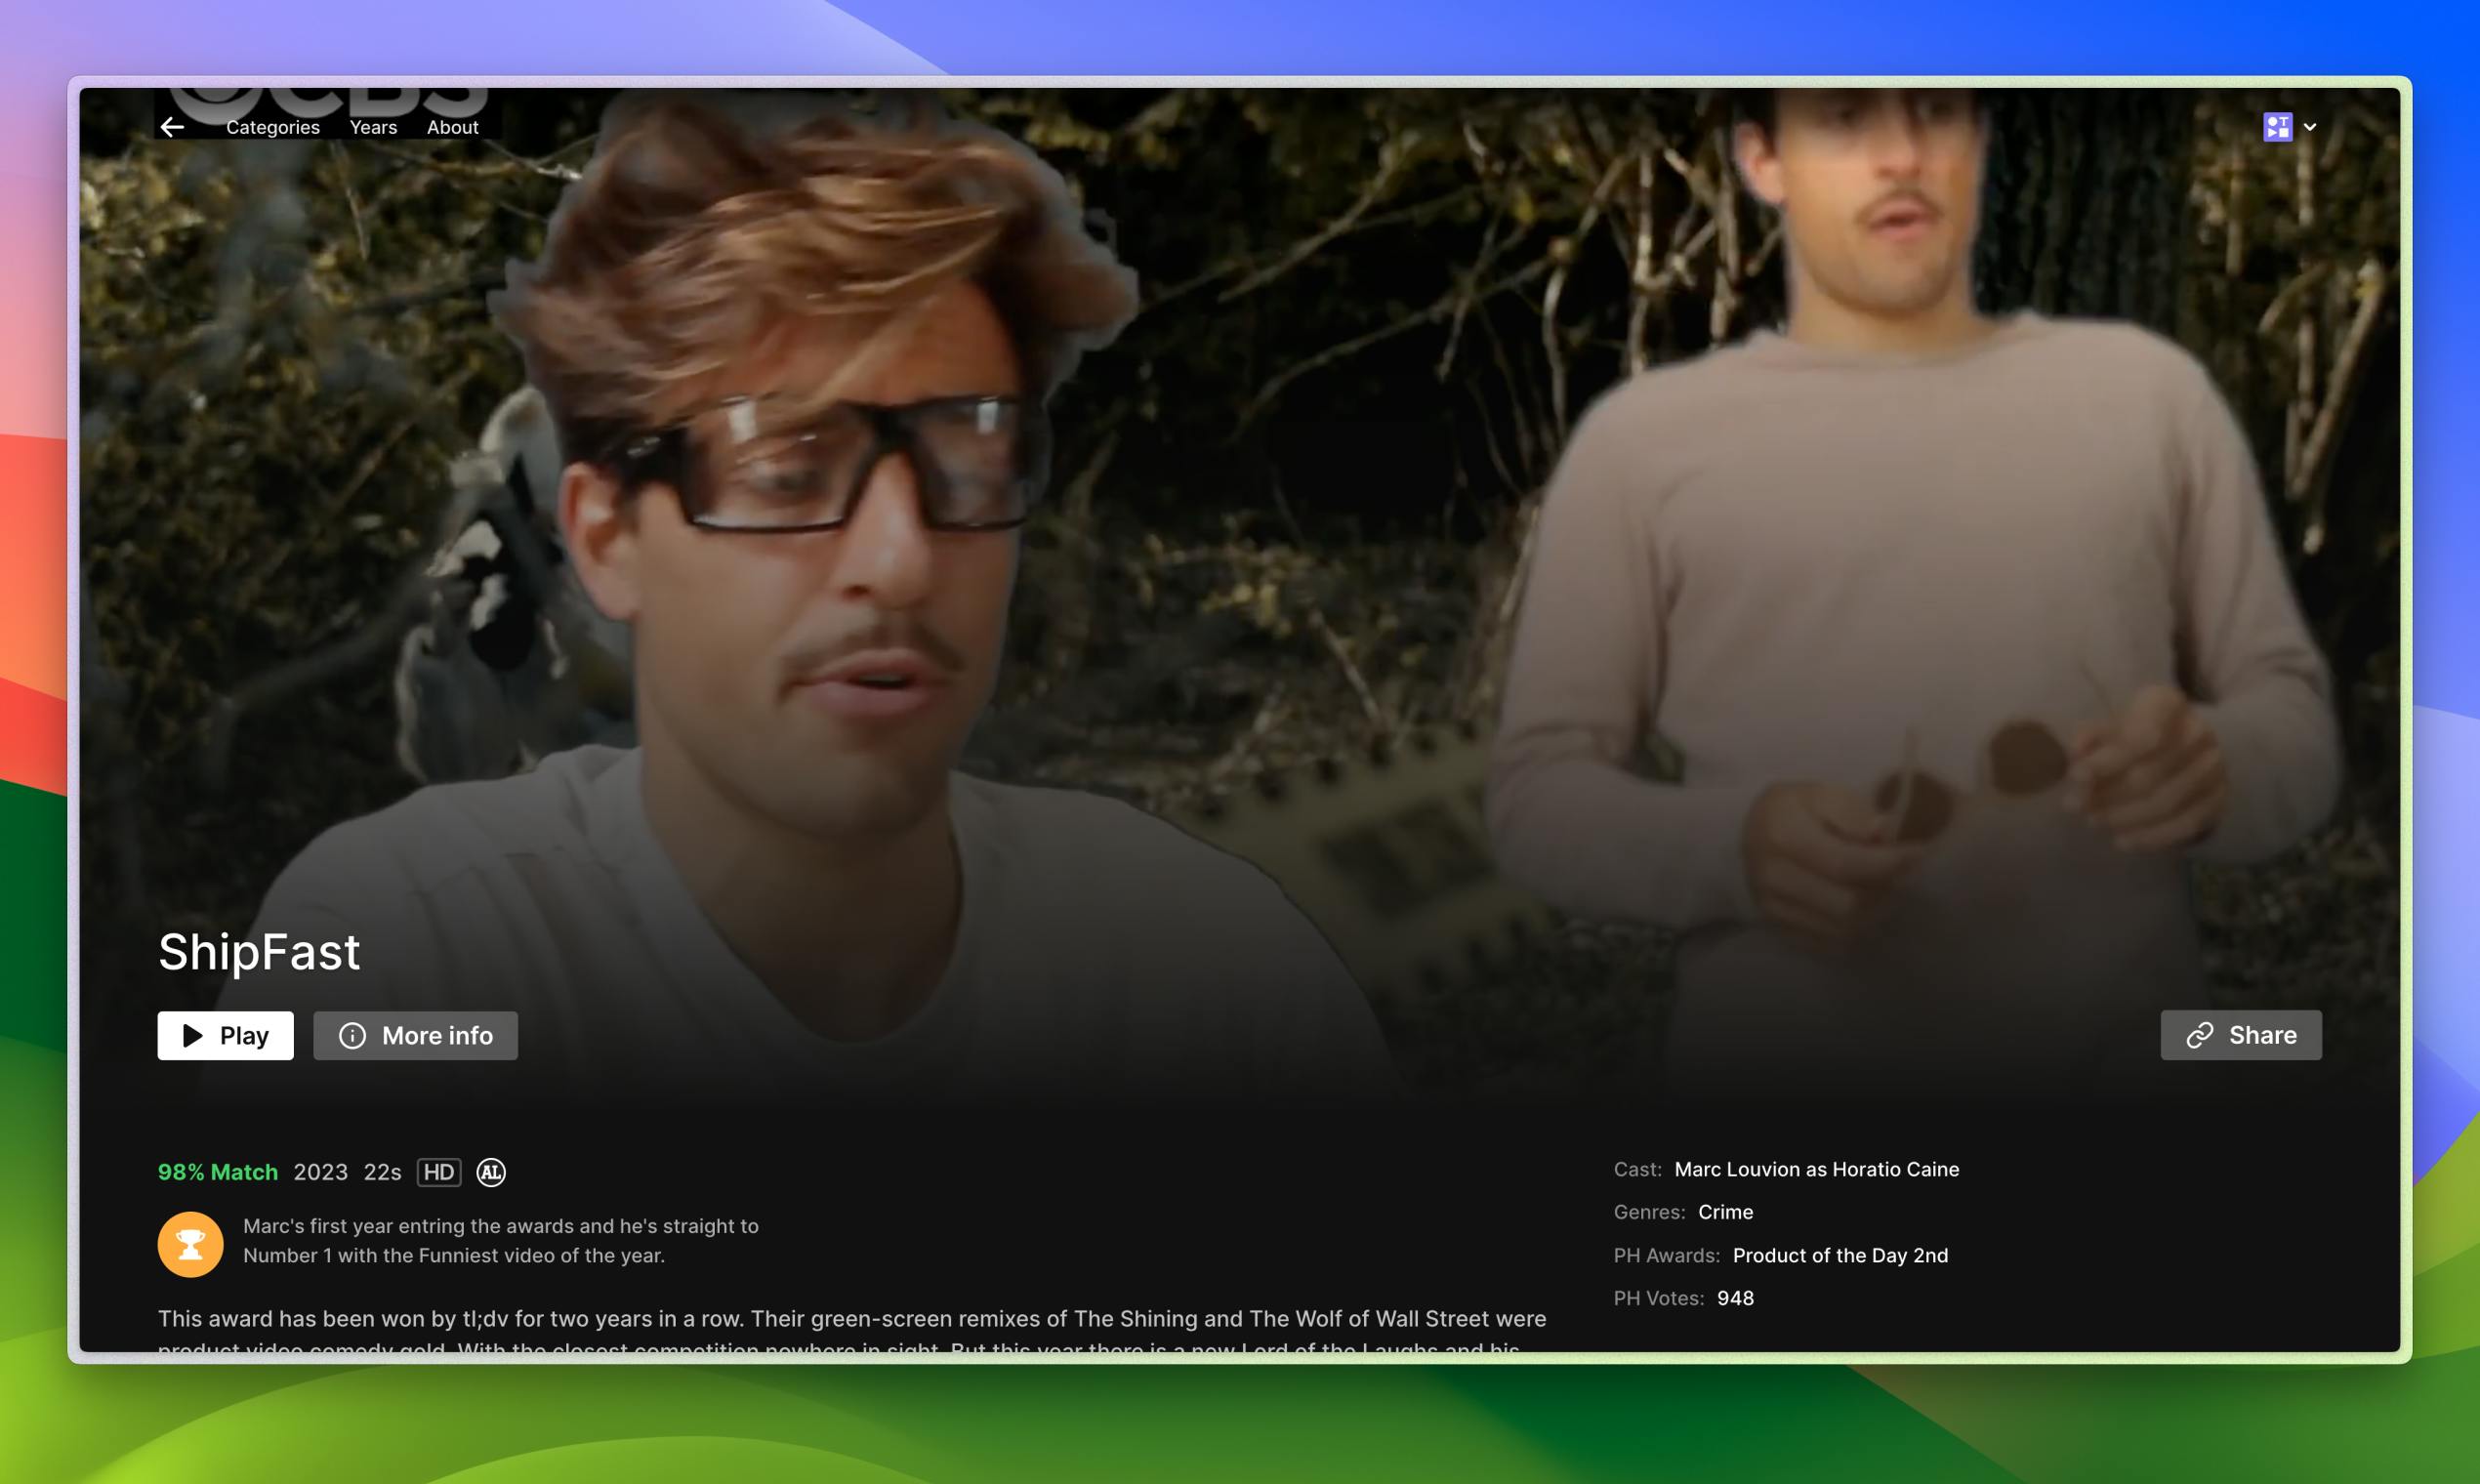Click the 98% Match label
The height and width of the screenshot is (1484, 2480).
click(218, 1172)
